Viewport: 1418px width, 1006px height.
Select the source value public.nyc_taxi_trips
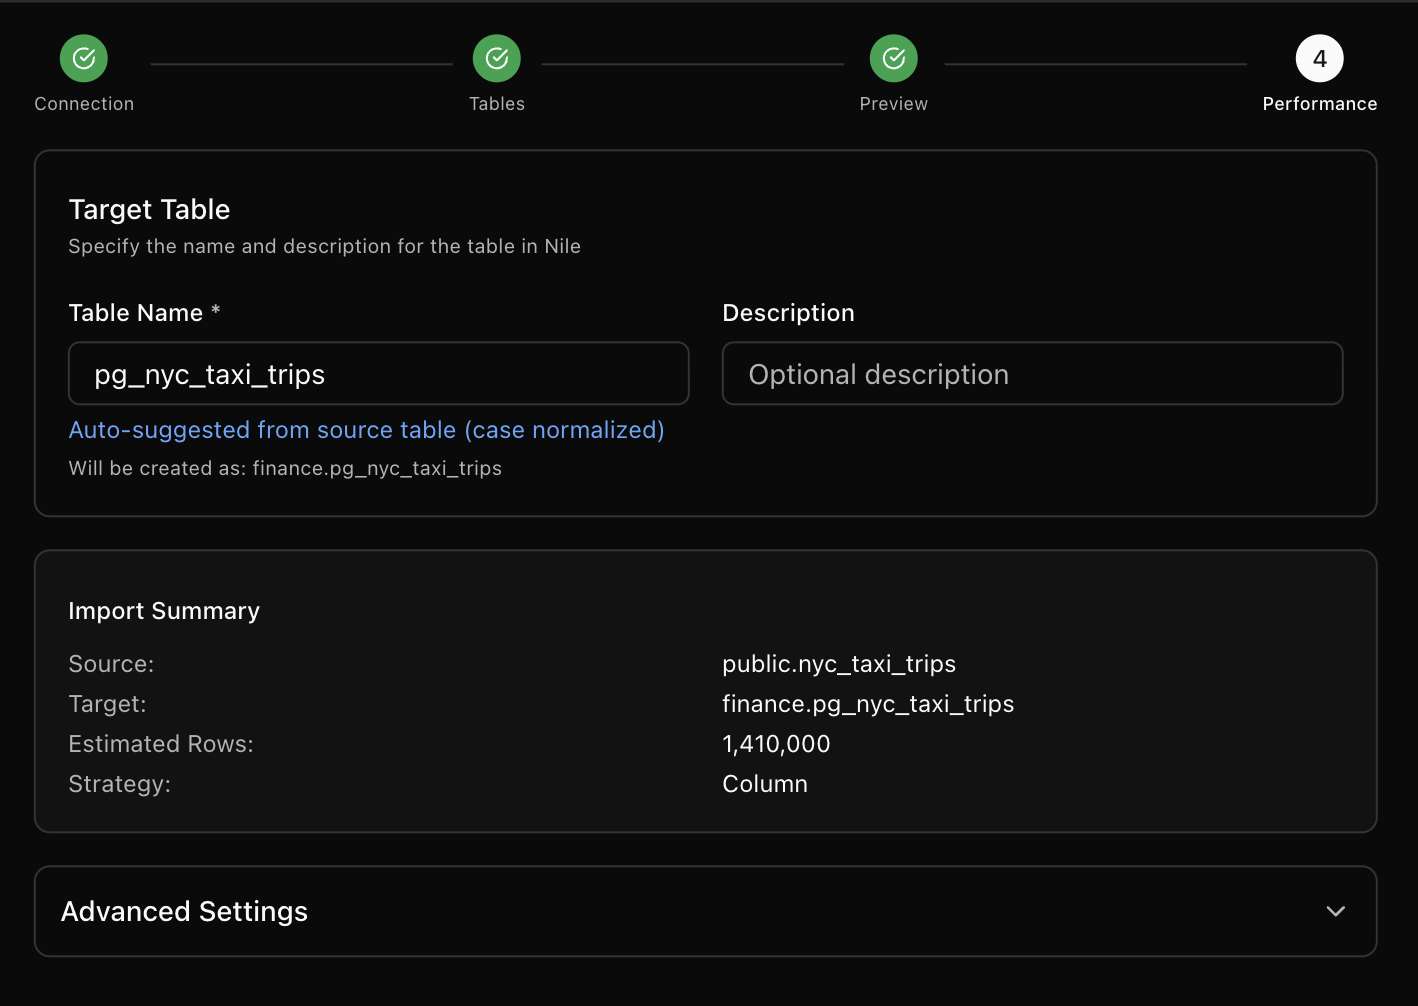click(x=839, y=664)
